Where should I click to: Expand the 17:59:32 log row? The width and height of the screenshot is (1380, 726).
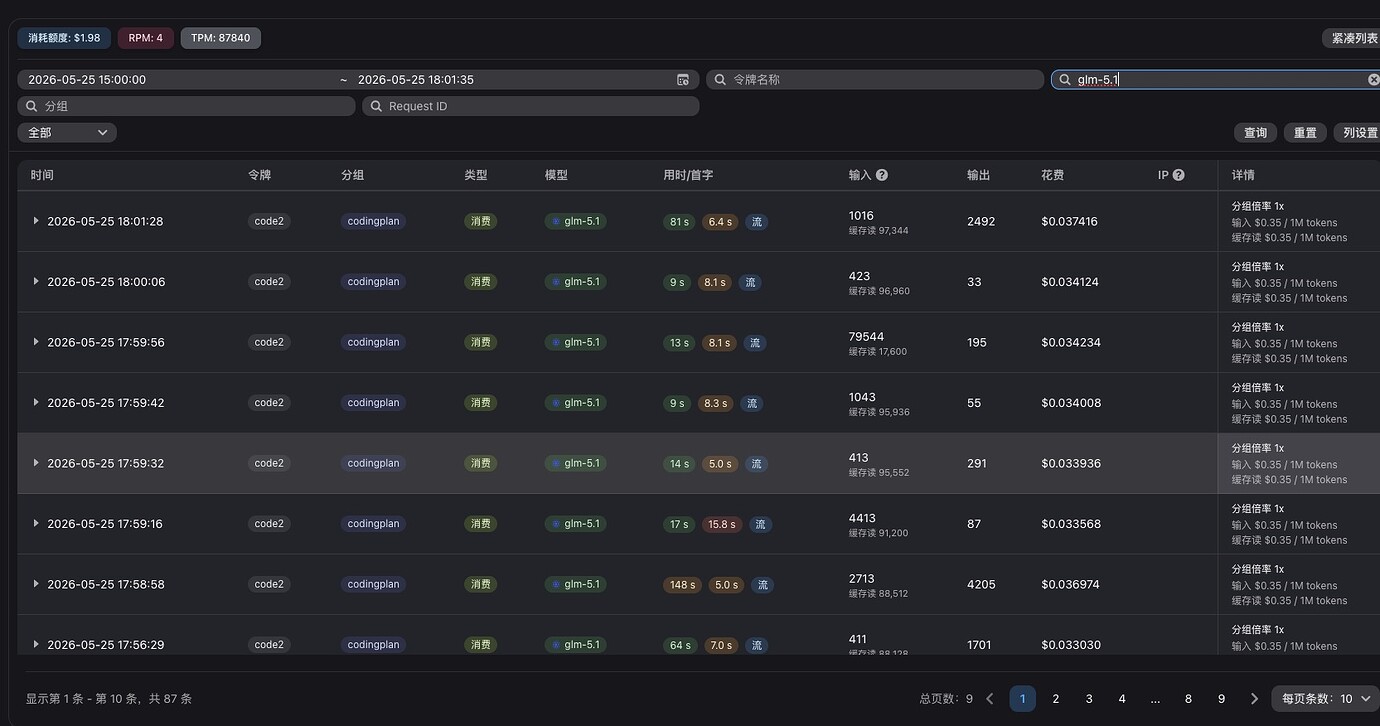click(x=36, y=463)
